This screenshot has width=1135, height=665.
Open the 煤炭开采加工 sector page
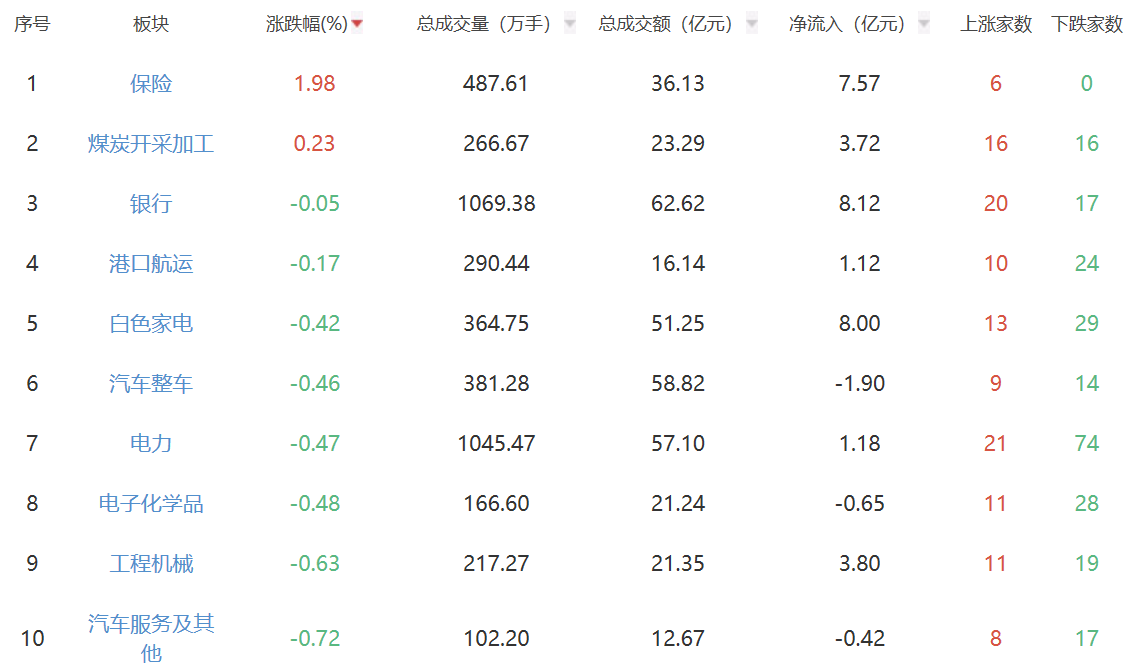click(151, 144)
